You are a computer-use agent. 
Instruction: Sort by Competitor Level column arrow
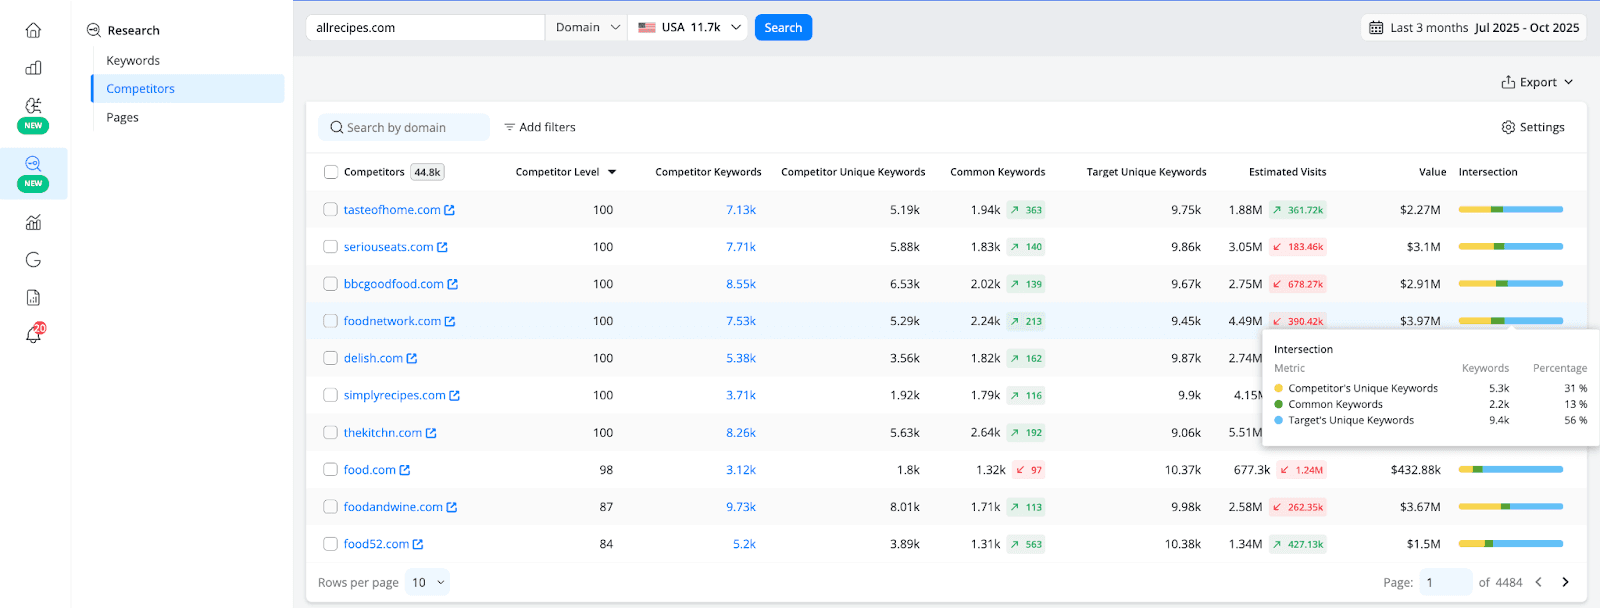click(612, 172)
